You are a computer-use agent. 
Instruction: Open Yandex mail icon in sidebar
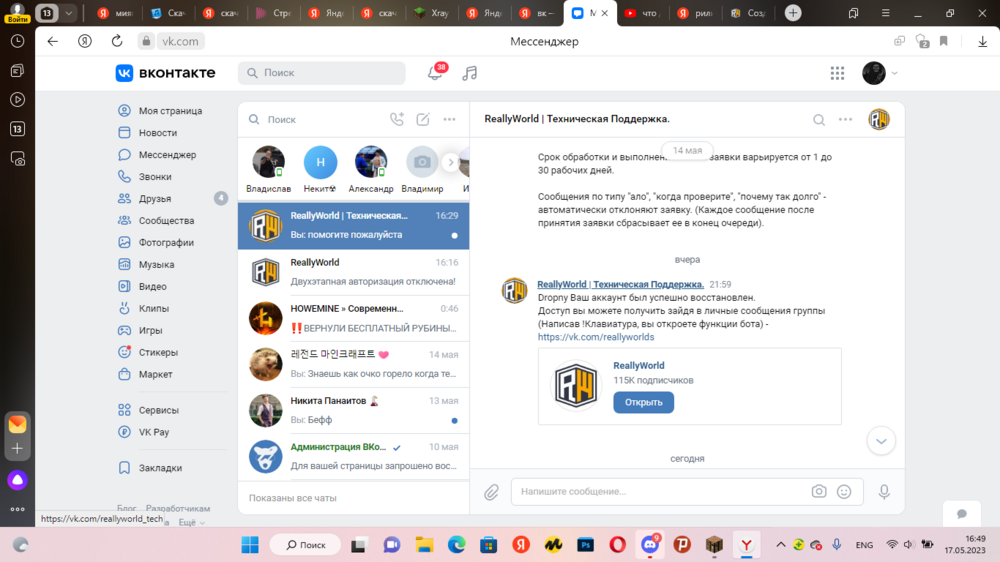(17, 424)
